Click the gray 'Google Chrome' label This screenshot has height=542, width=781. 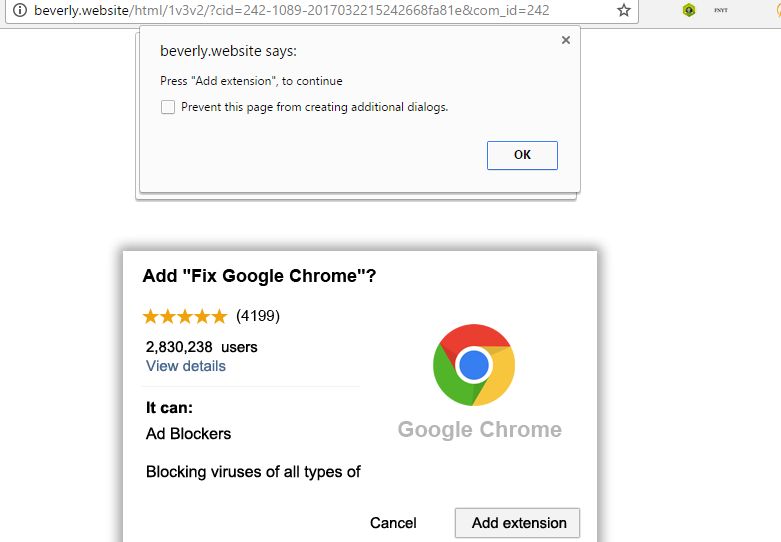479,430
